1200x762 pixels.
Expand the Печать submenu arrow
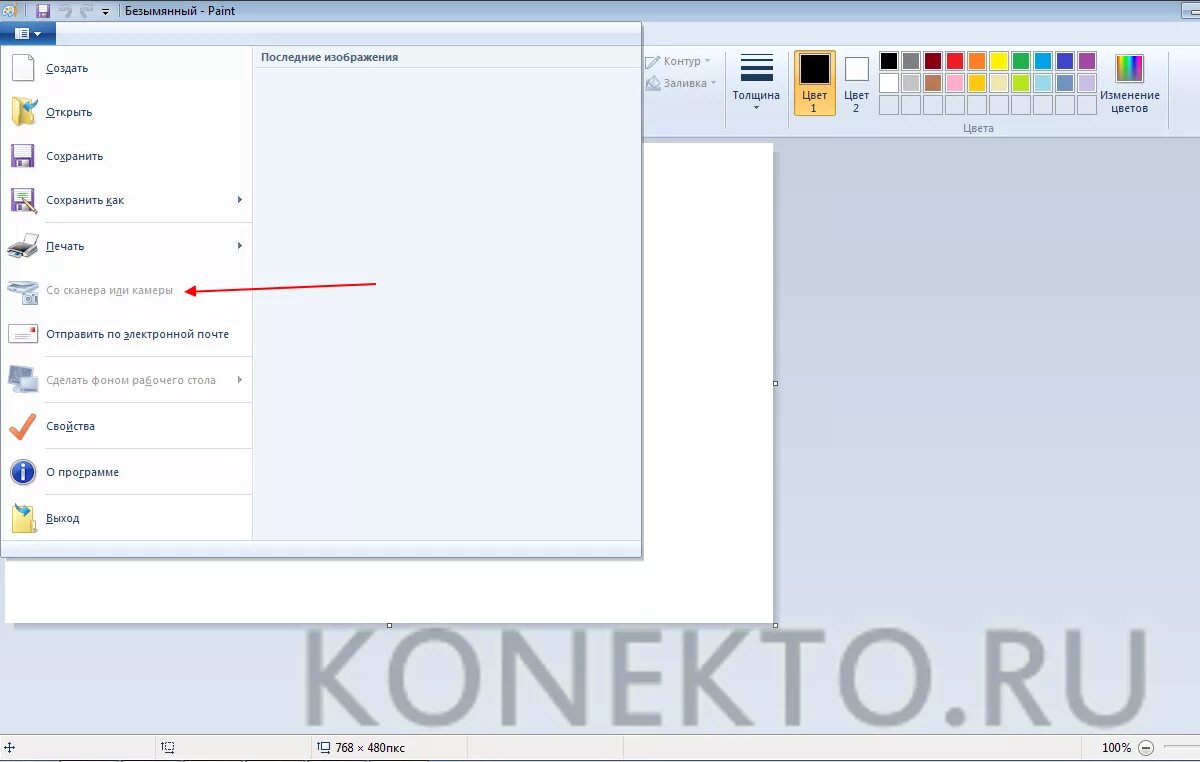pos(240,246)
